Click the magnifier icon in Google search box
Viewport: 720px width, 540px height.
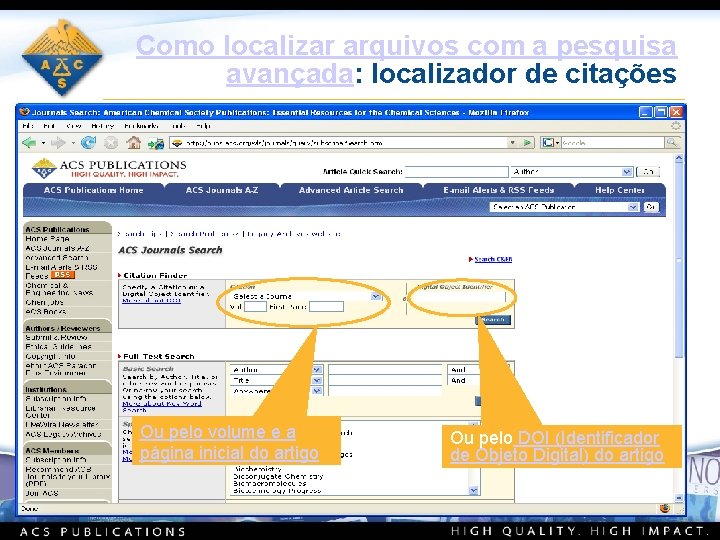click(672, 143)
